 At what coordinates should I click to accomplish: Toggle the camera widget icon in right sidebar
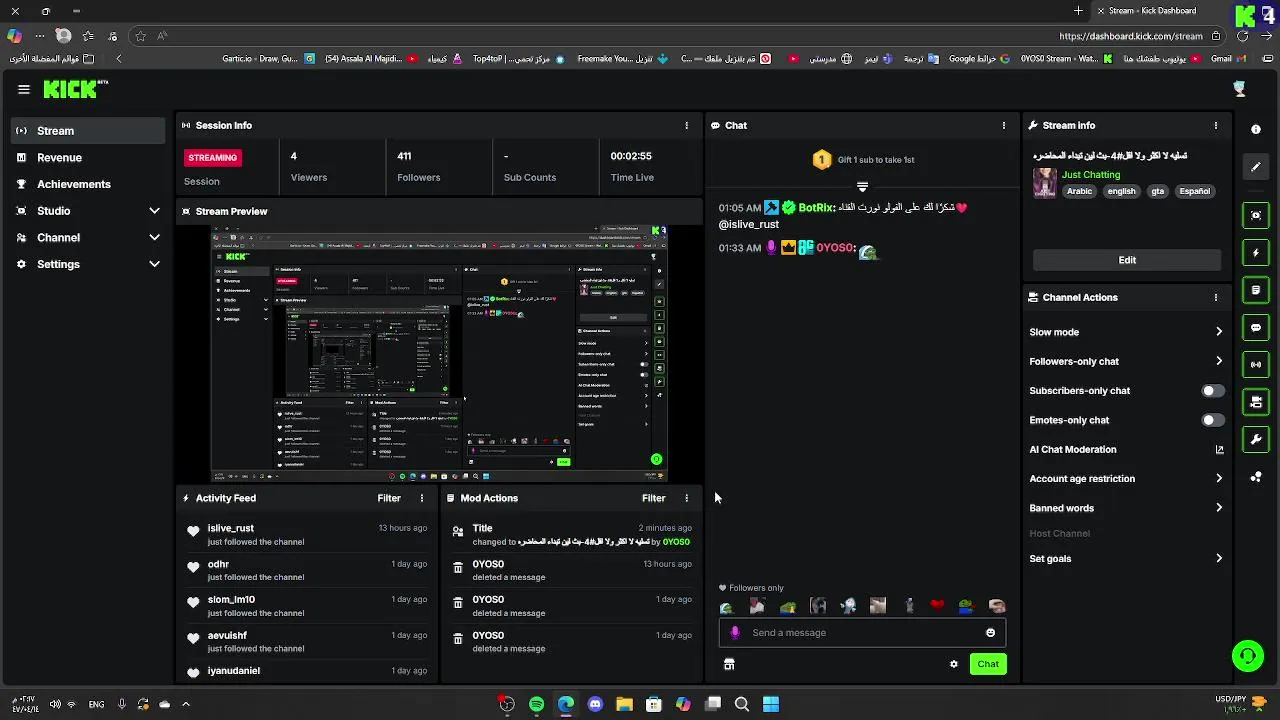(1256, 402)
